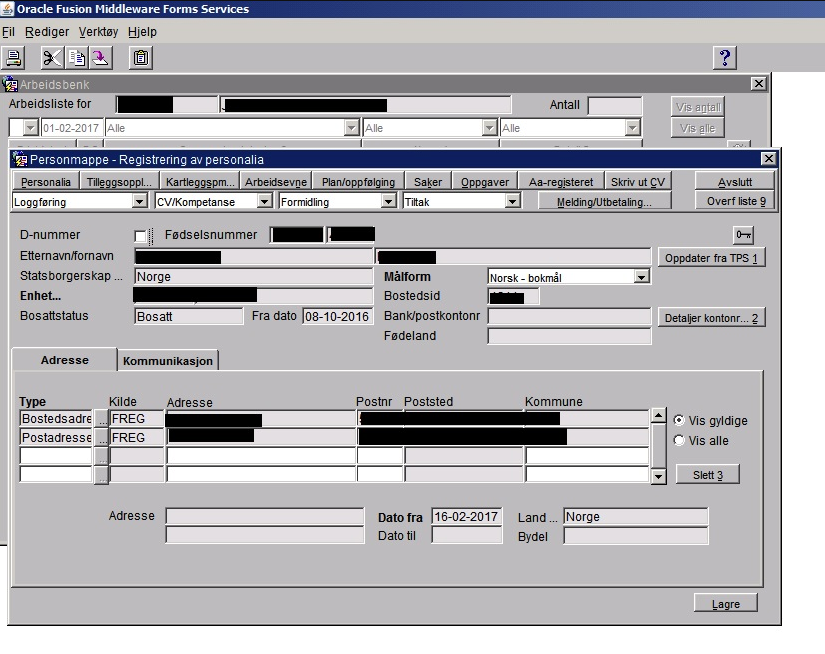Open small dropdown left of date 01-02-2017
This screenshot has height=654, width=825.
31,127
